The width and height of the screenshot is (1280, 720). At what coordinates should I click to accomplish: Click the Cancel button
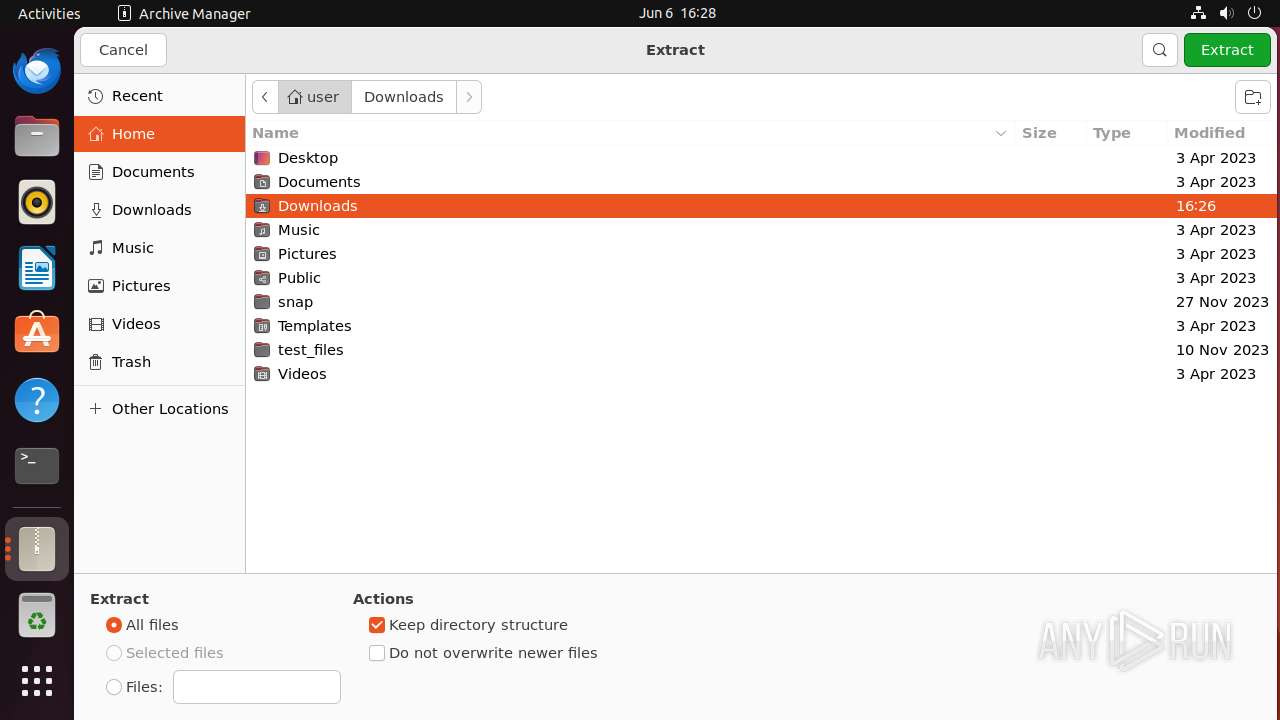pyautogui.click(x=124, y=50)
